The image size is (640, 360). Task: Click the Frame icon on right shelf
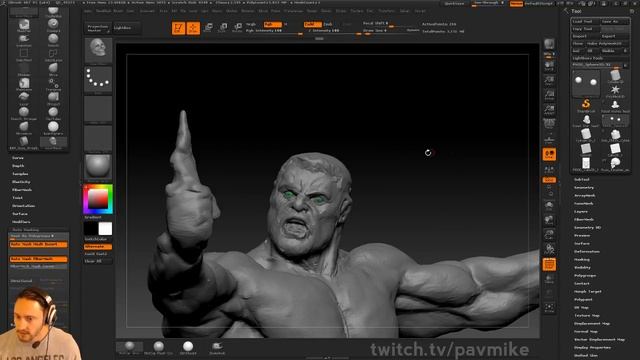pos(549,205)
